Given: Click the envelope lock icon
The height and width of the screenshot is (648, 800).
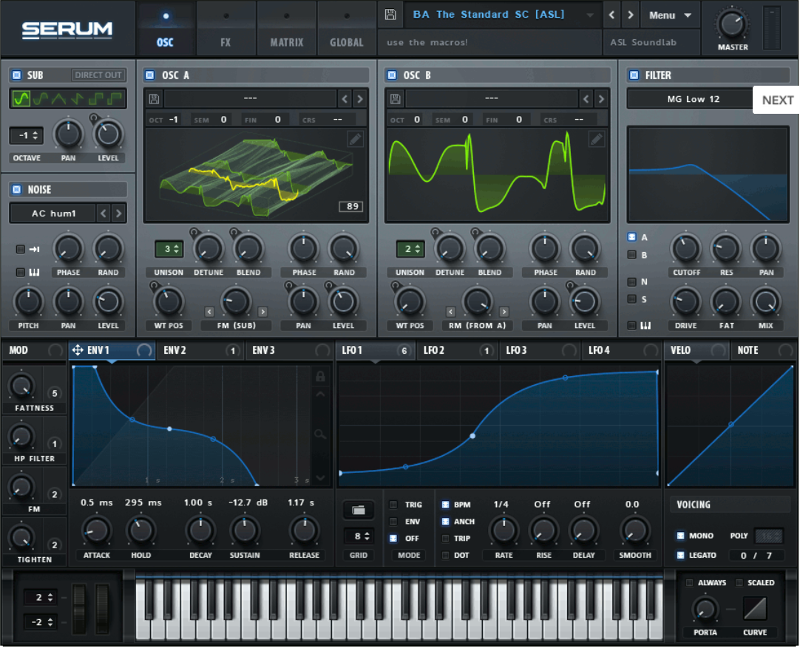Looking at the screenshot, I should [320, 377].
